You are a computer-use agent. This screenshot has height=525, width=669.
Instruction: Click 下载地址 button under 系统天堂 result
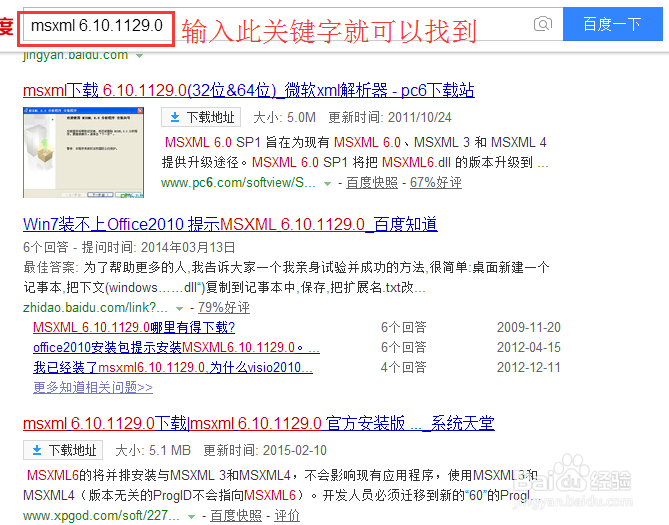tap(63, 450)
